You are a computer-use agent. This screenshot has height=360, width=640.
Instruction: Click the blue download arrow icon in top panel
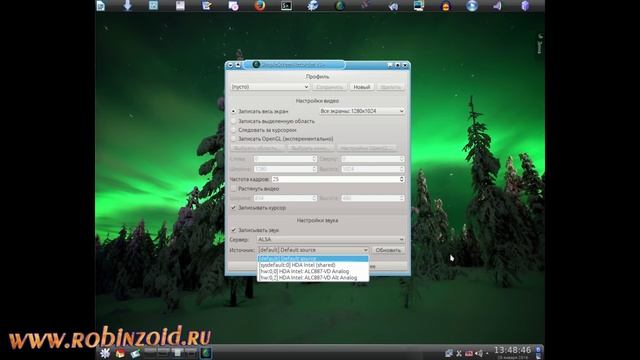coord(127,5)
